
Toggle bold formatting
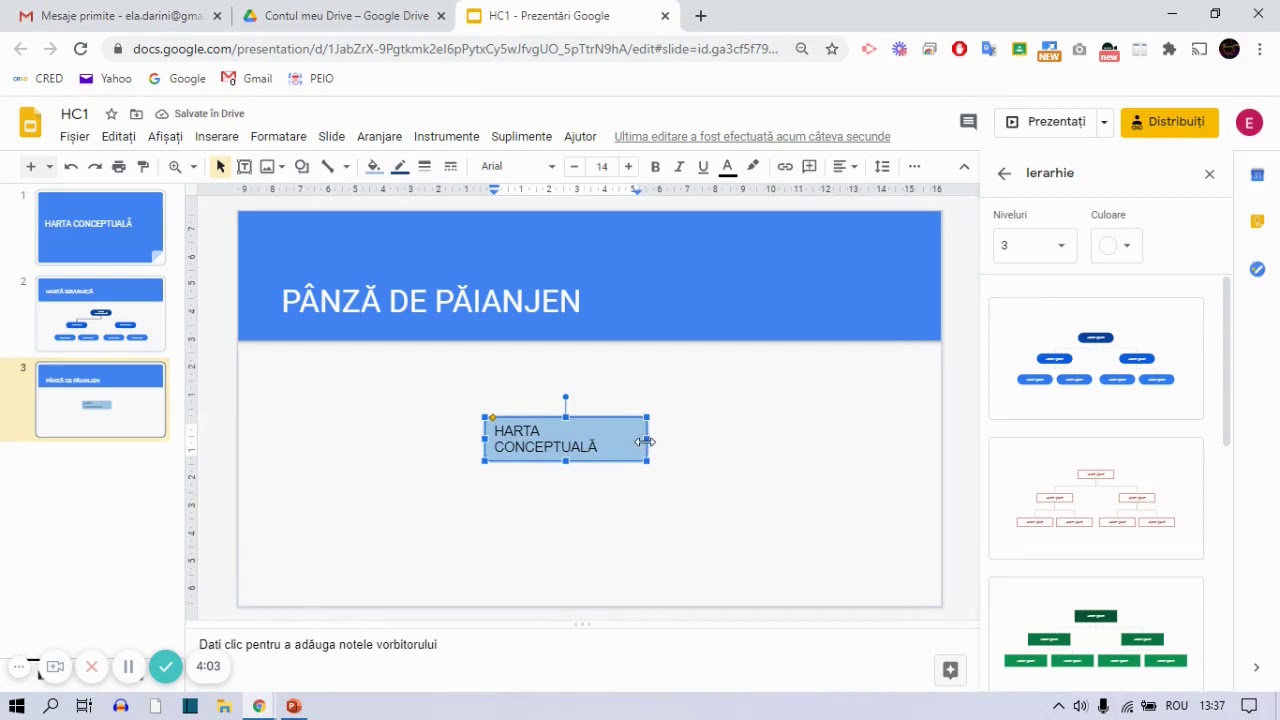pos(655,166)
